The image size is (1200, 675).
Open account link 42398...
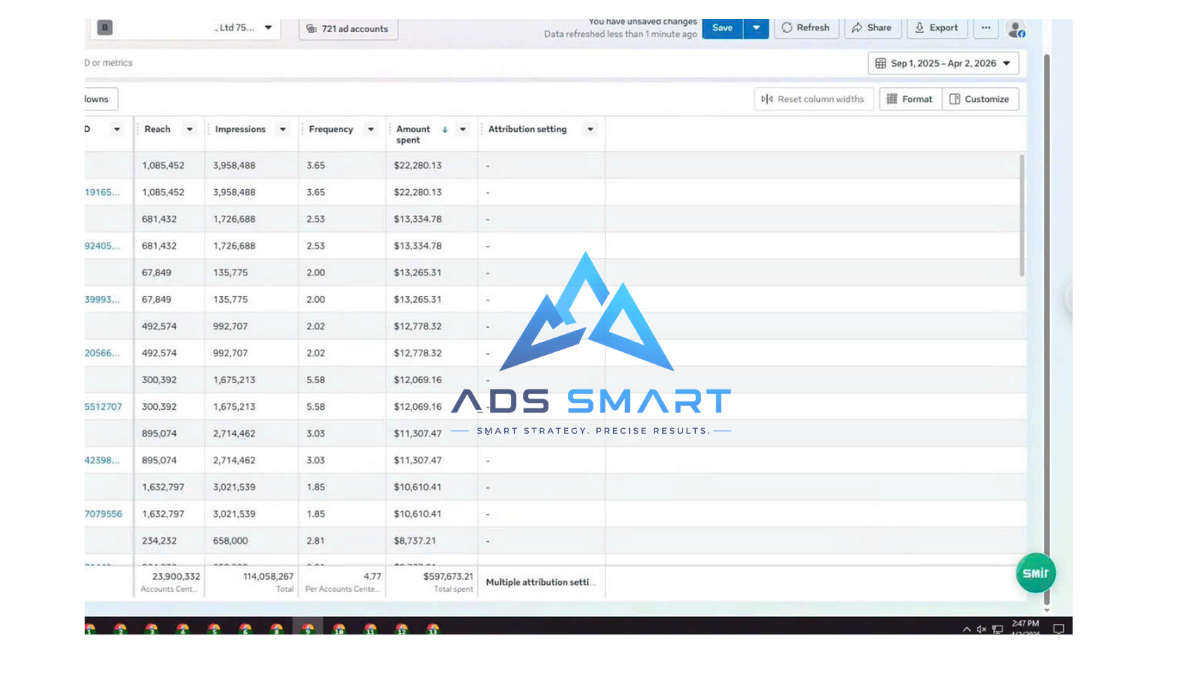point(102,460)
